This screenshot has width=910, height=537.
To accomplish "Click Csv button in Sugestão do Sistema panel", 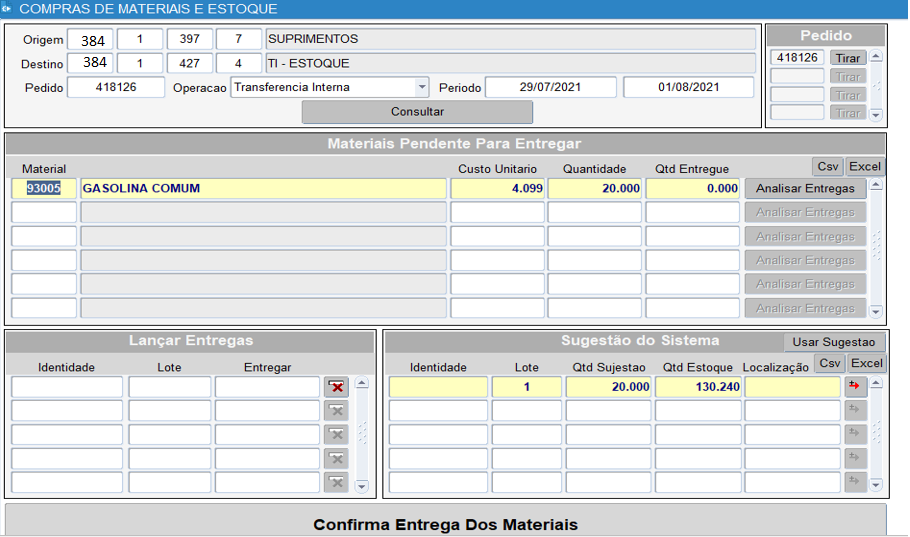I will click(829, 363).
